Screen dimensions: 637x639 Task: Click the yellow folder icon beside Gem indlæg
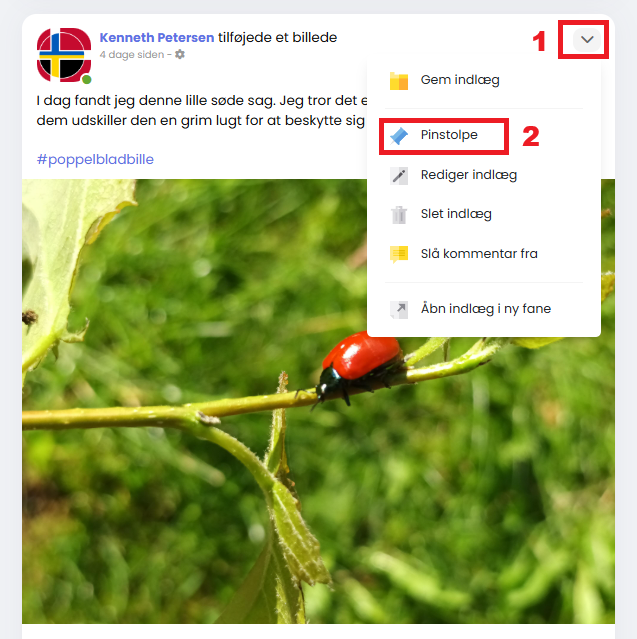coord(399,80)
